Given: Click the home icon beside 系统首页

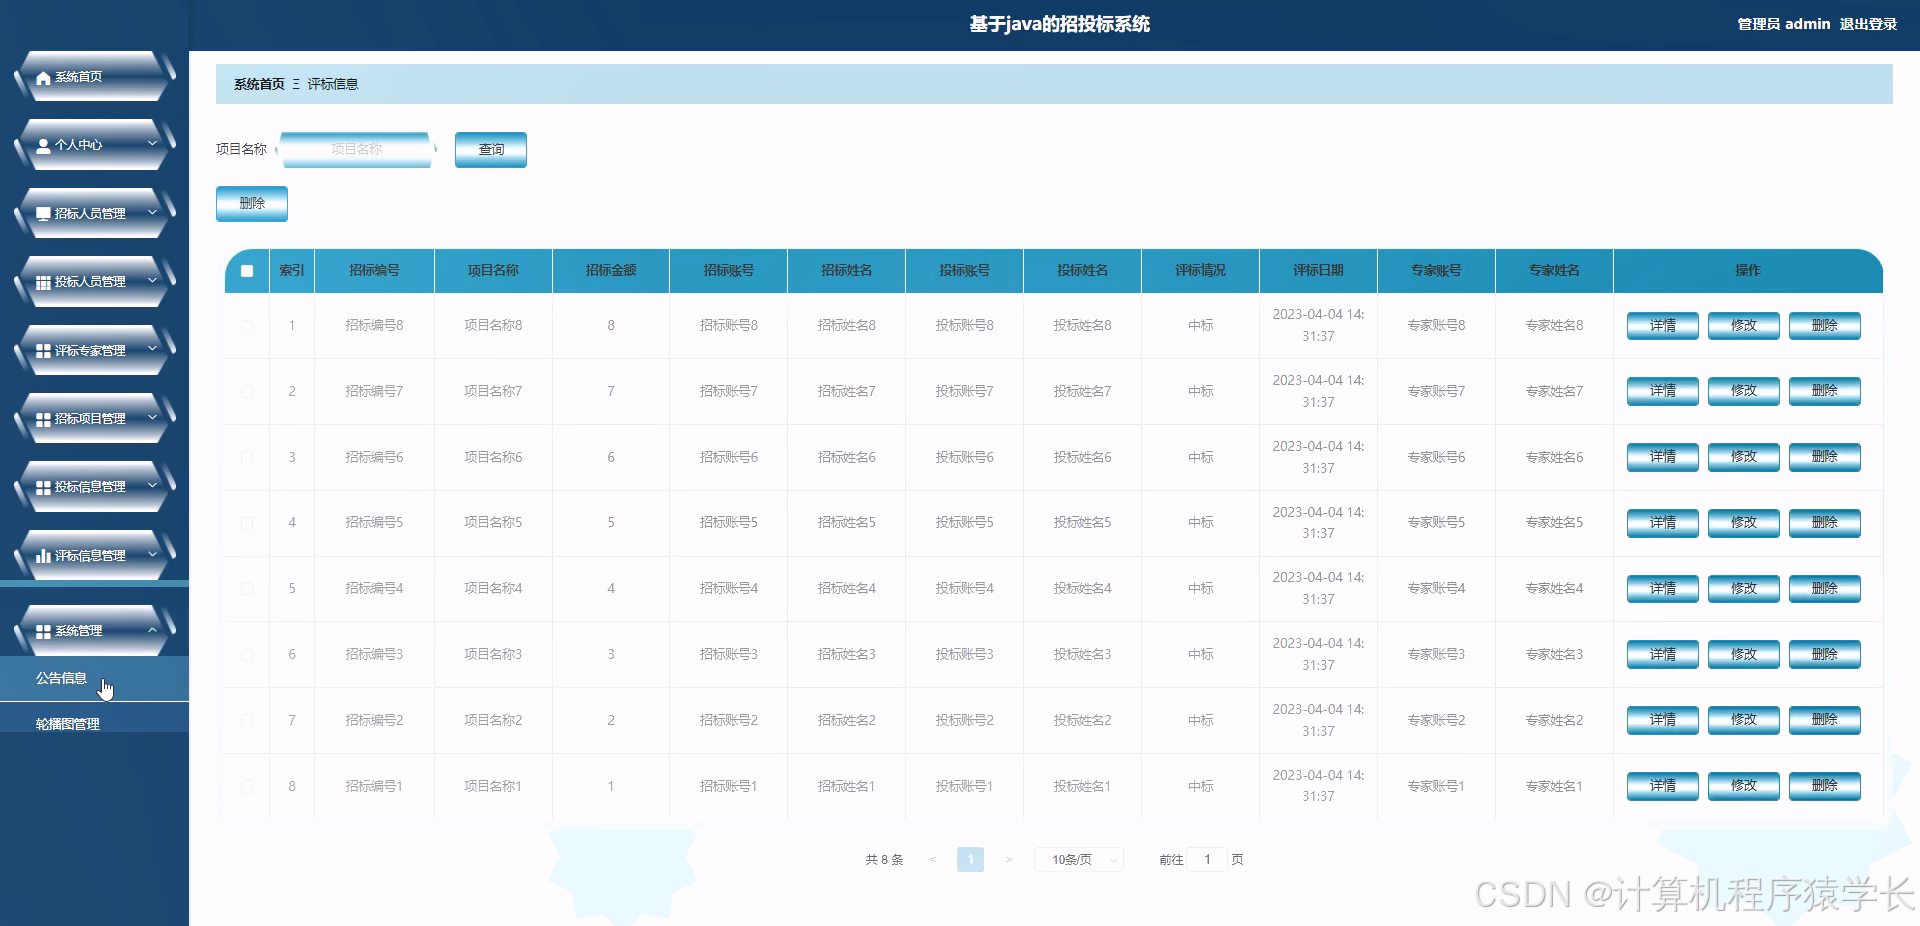Looking at the screenshot, I should 43,78.
